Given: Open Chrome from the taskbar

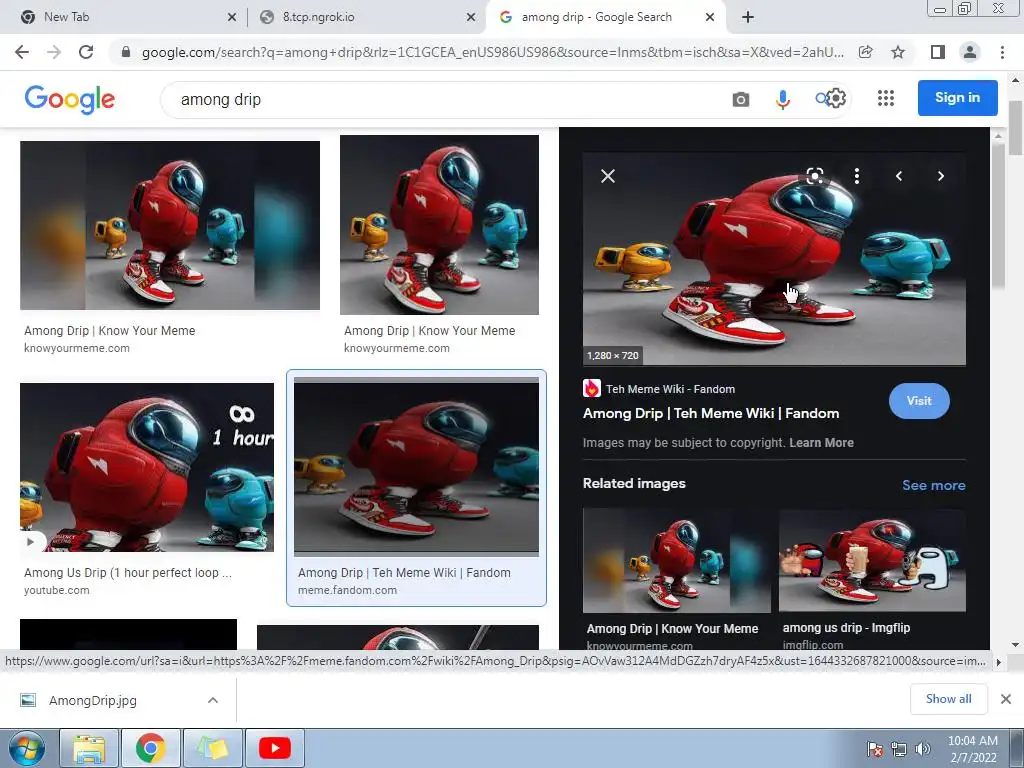Looking at the screenshot, I should point(150,748).
